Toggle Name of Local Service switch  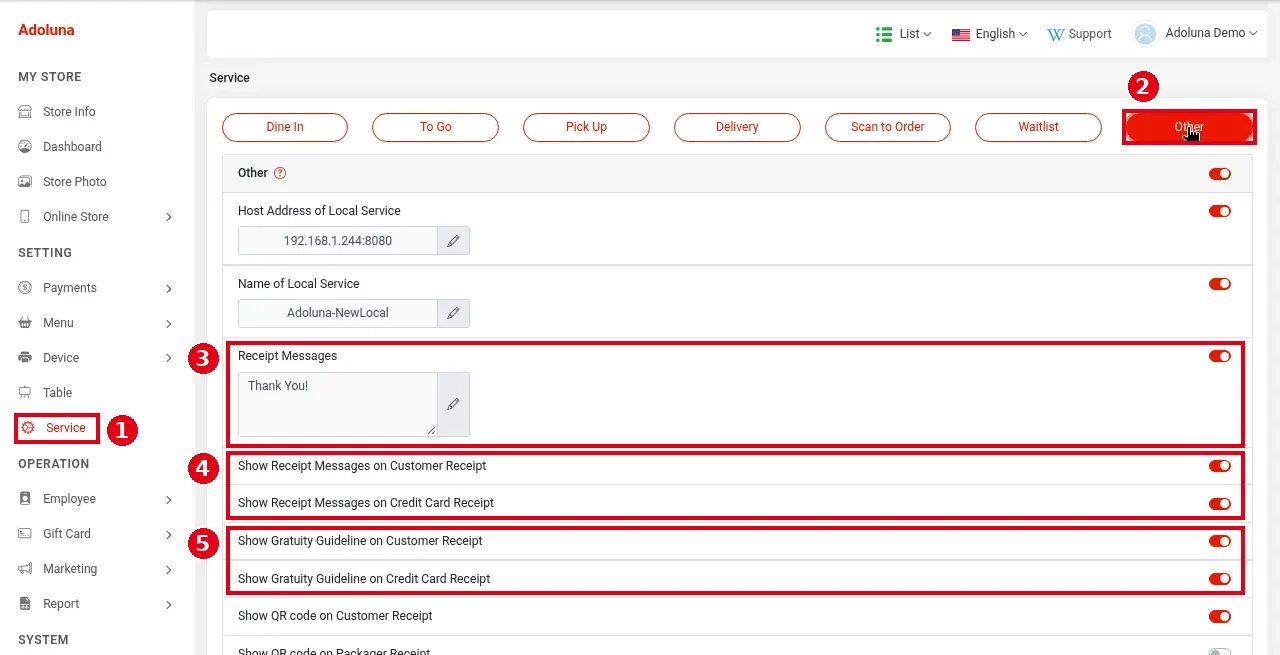pyautogui.click(x=1220, y=284)
